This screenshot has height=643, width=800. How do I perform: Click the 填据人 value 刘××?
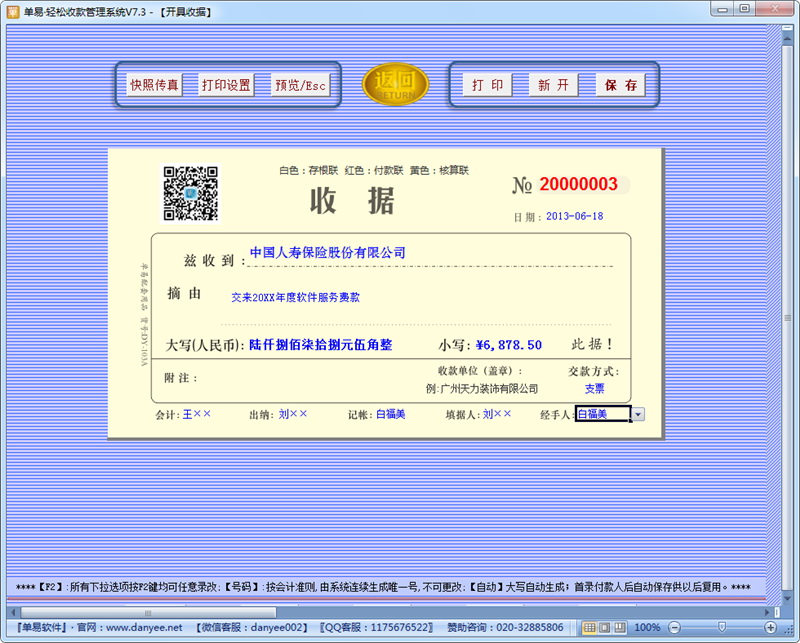(x=497, y=414)
